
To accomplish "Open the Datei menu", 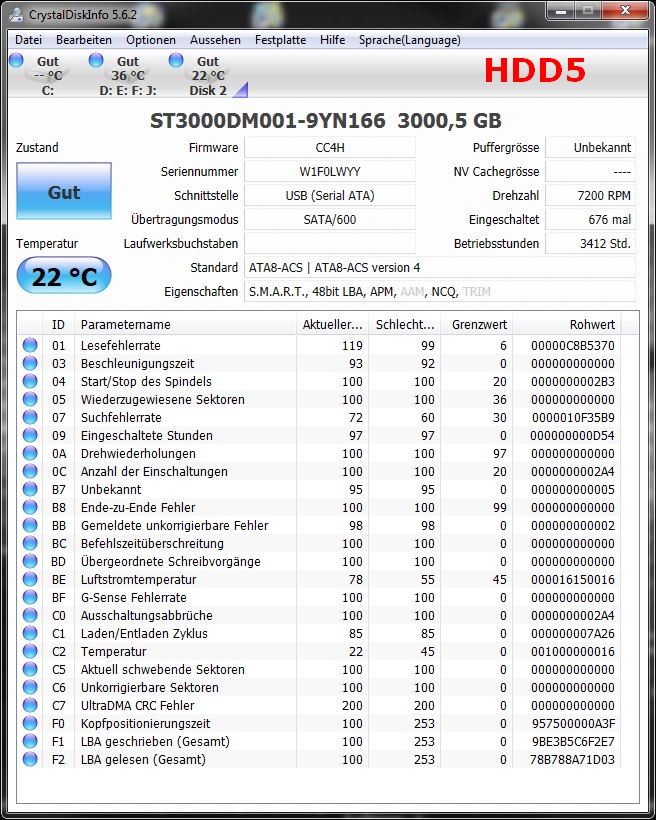I will 28,40.
